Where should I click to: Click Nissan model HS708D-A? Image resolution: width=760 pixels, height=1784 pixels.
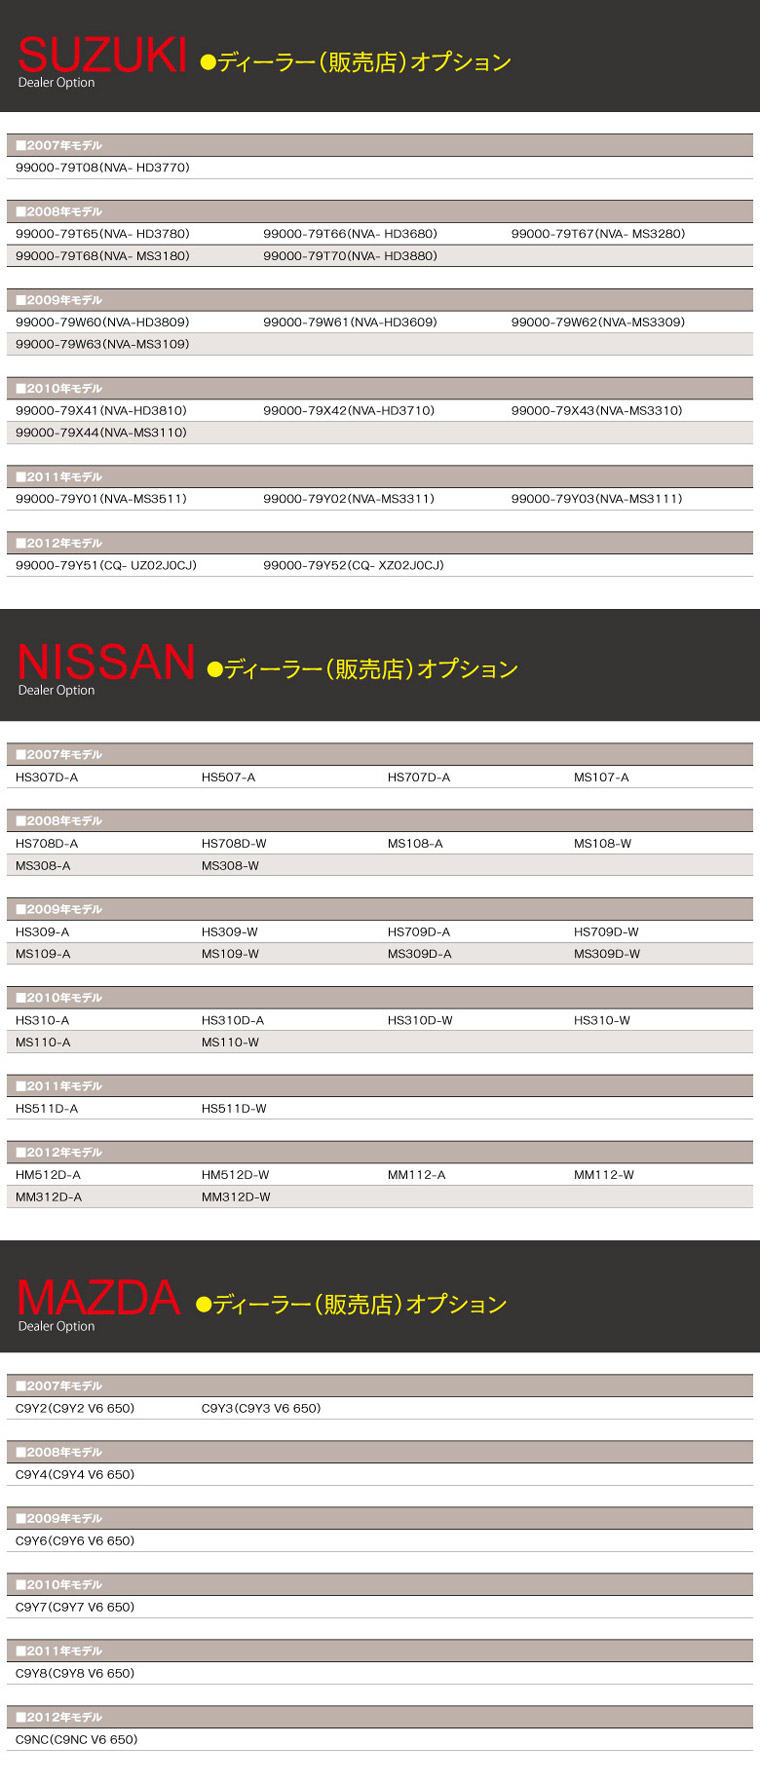click(47, 844)
